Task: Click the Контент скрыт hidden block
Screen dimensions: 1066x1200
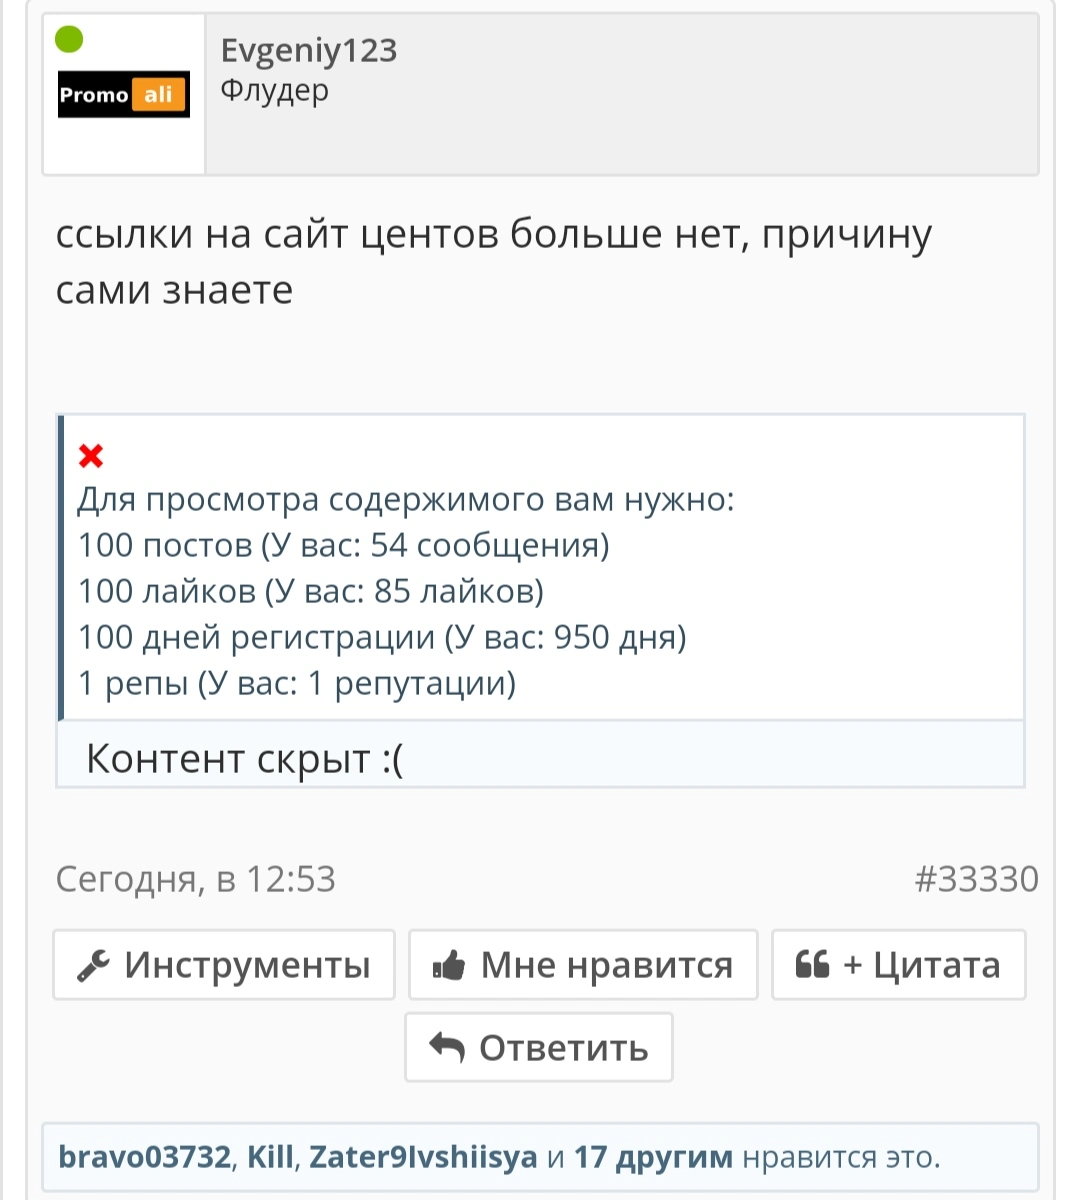Action: pyautogui.click(x=541, y=757)
